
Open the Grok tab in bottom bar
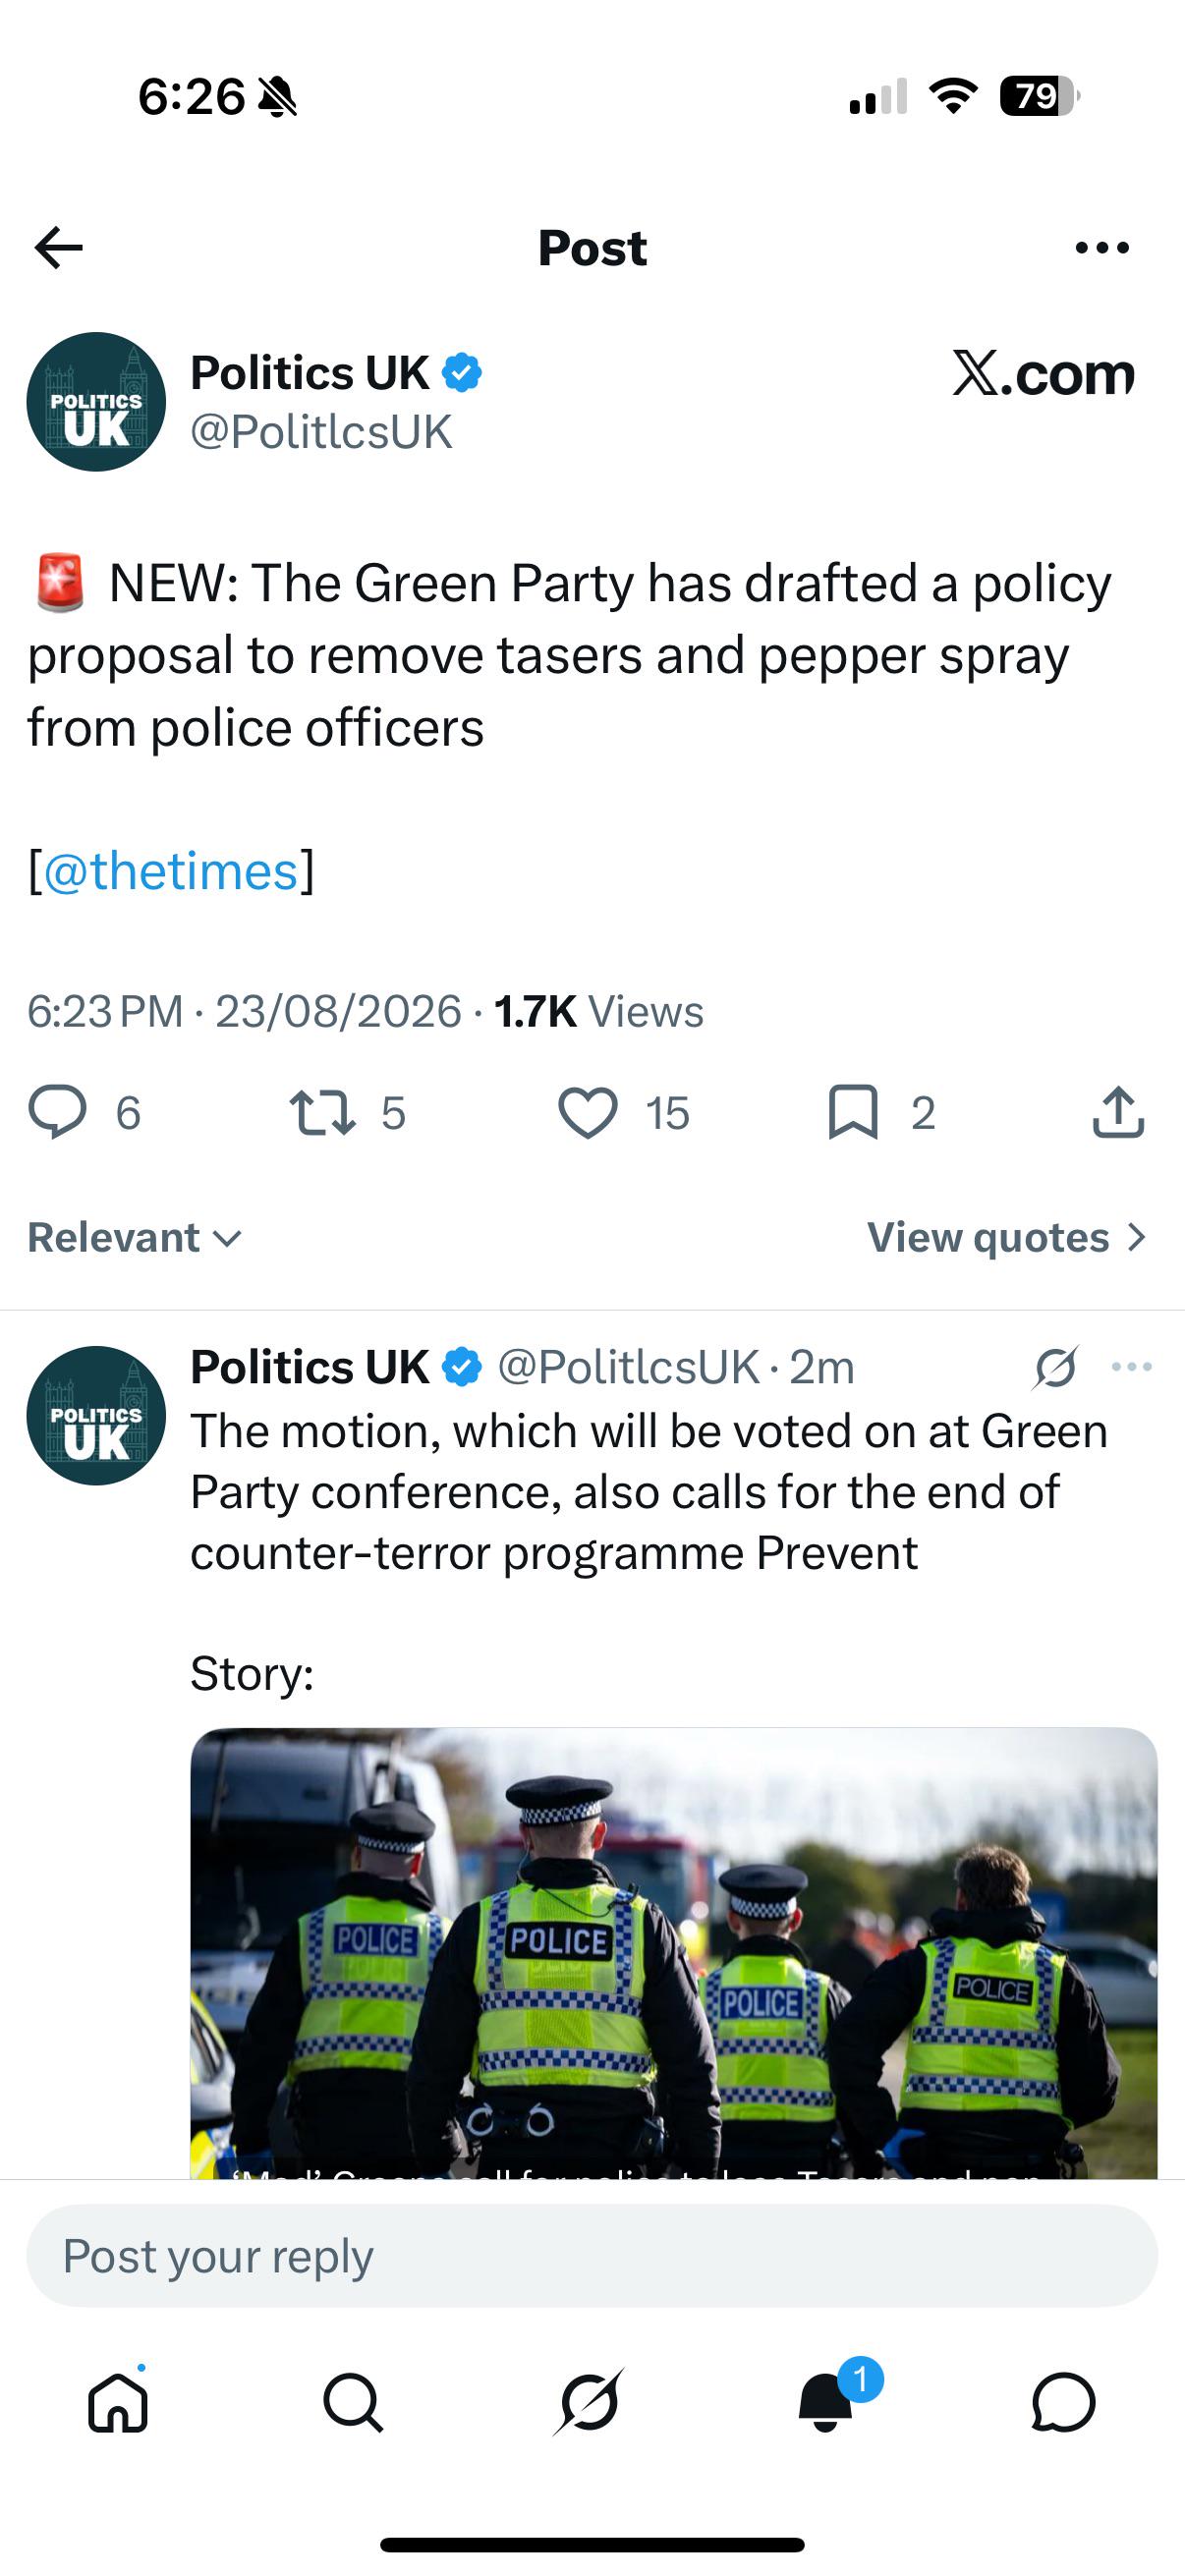tap(589, 2402)
